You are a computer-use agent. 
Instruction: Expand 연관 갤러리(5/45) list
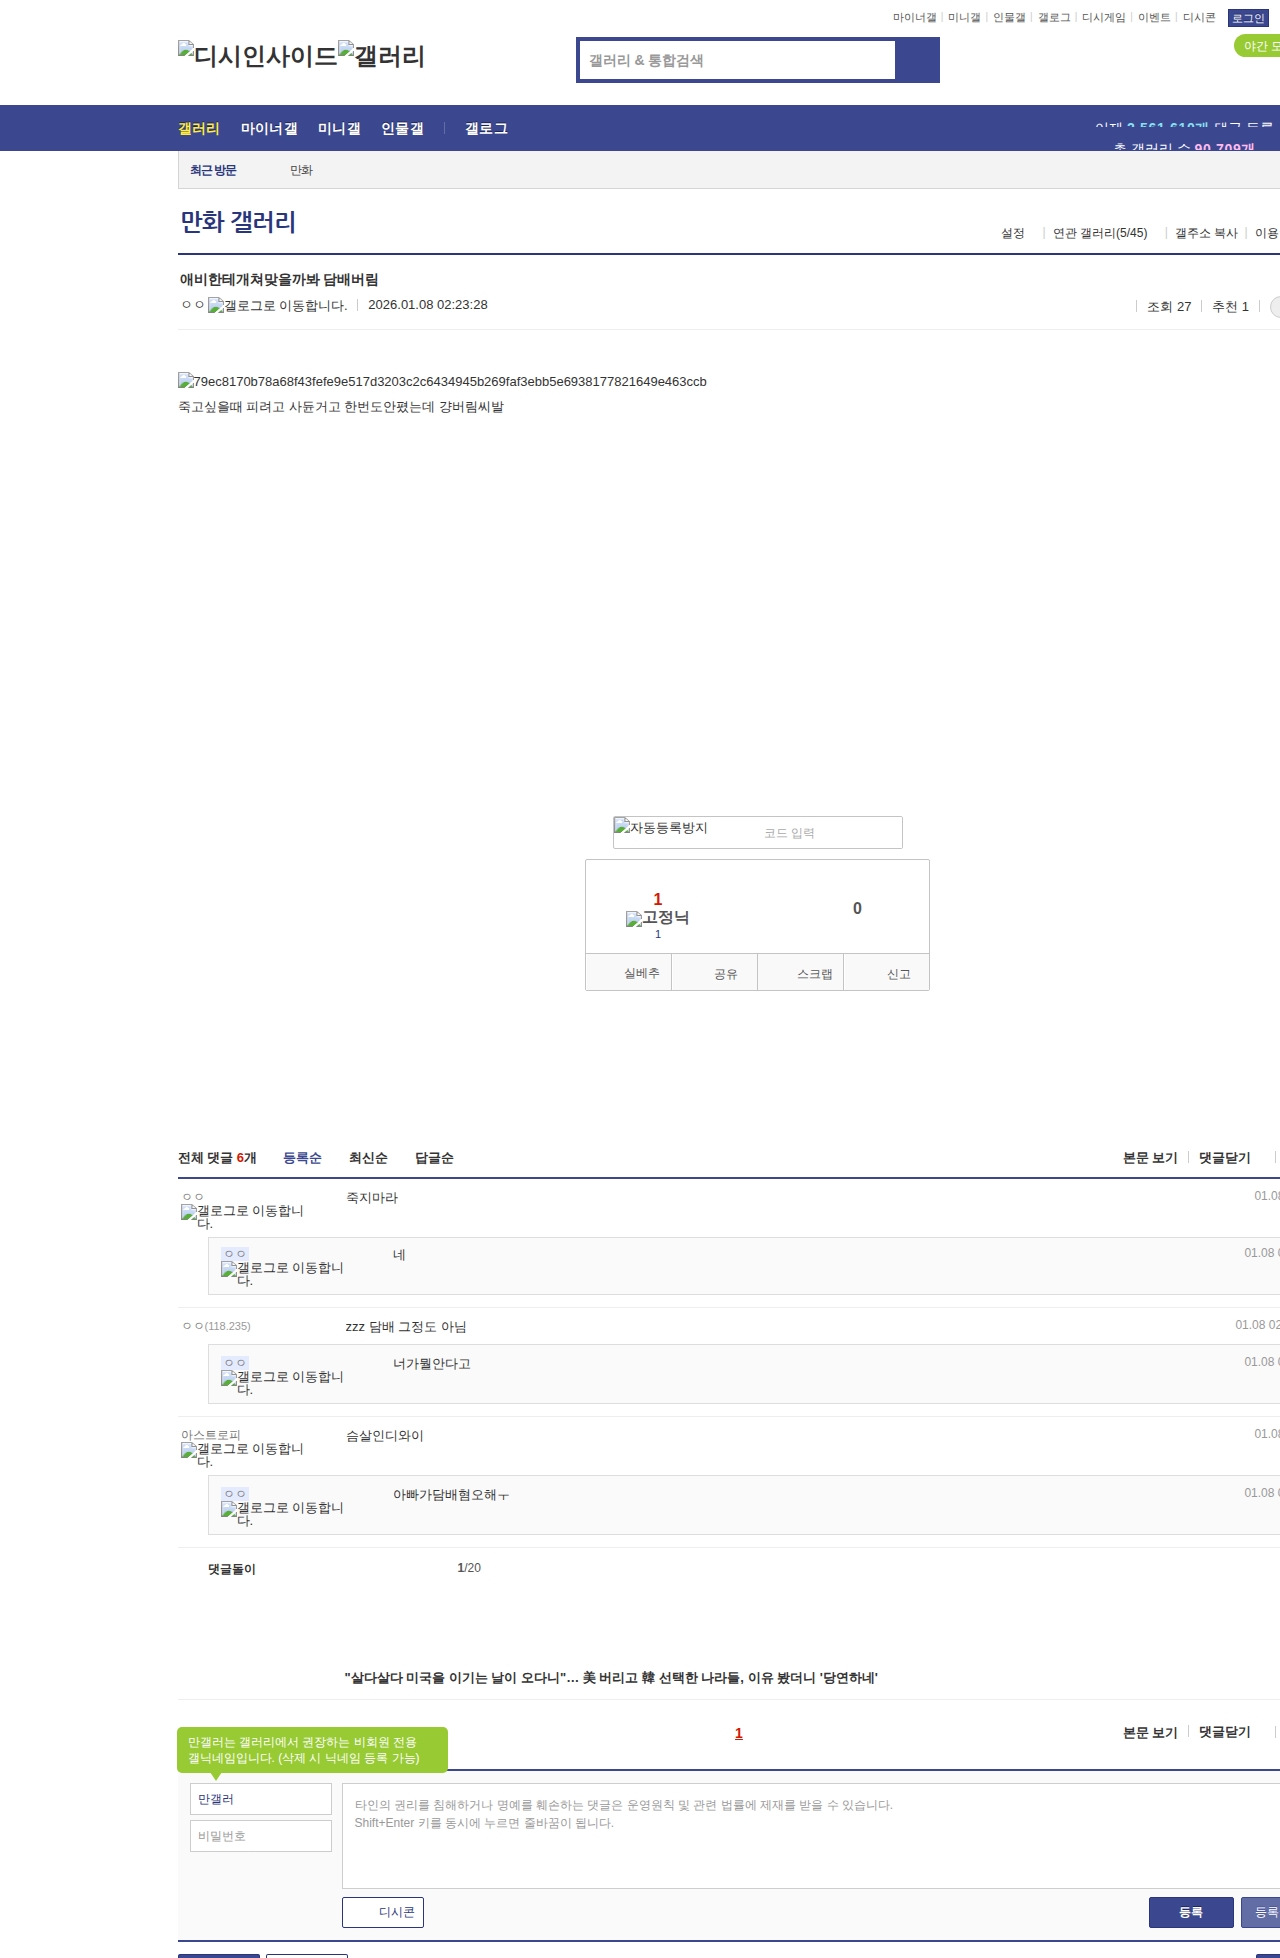(x=1099, y=233)
